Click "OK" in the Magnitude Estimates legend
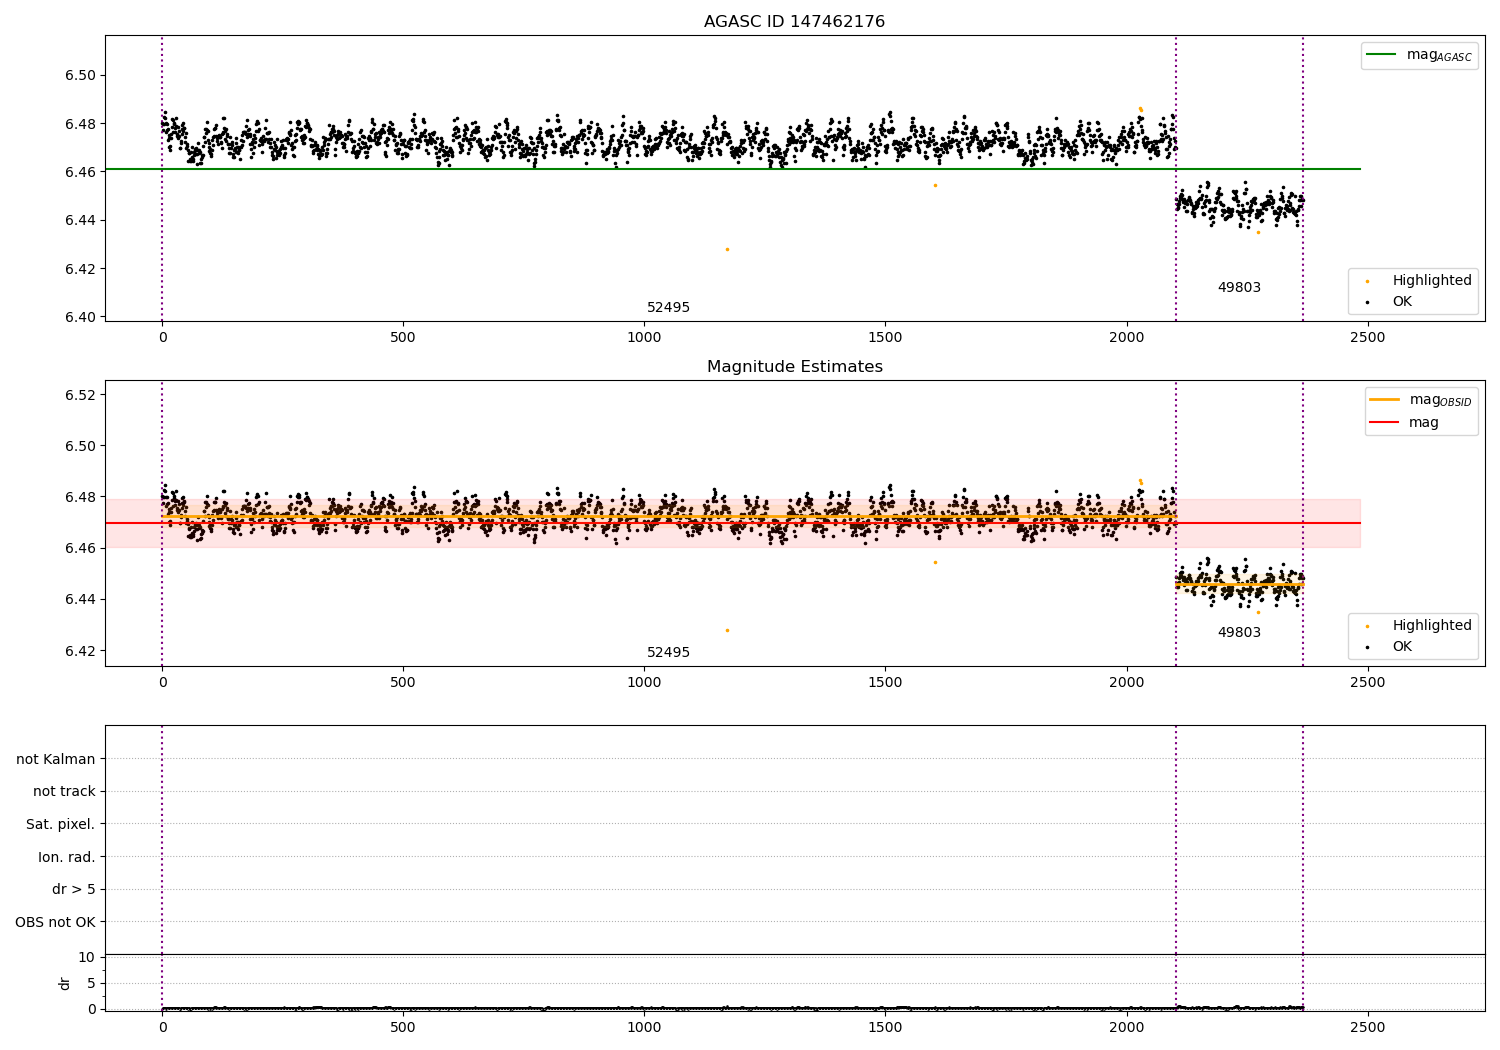 pyautogui.click(x=1402, y=647)
